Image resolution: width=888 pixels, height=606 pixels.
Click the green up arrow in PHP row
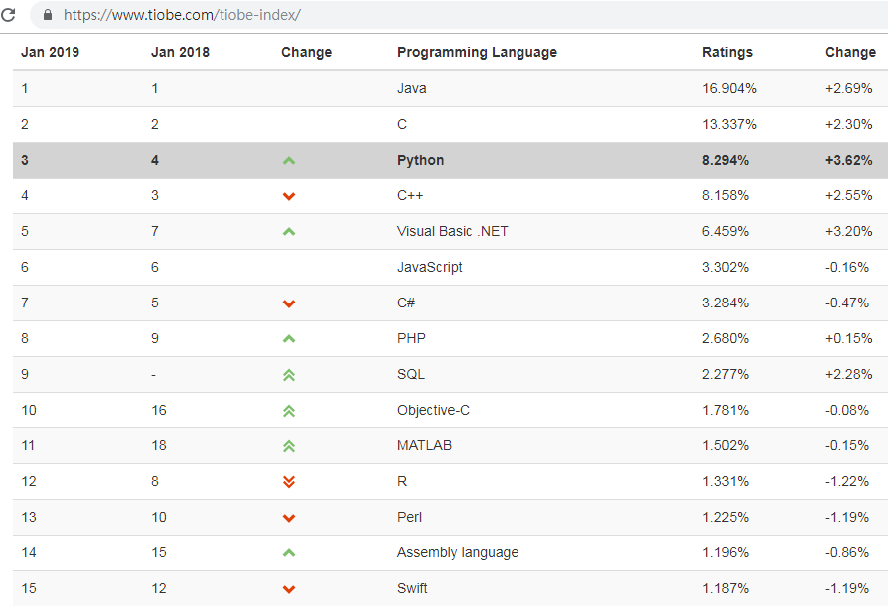(289, 339)
